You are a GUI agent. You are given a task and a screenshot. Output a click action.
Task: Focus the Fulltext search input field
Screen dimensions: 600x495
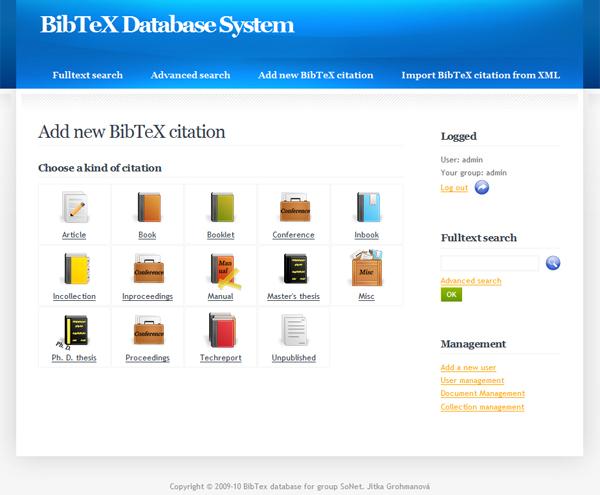coord(489,263)
